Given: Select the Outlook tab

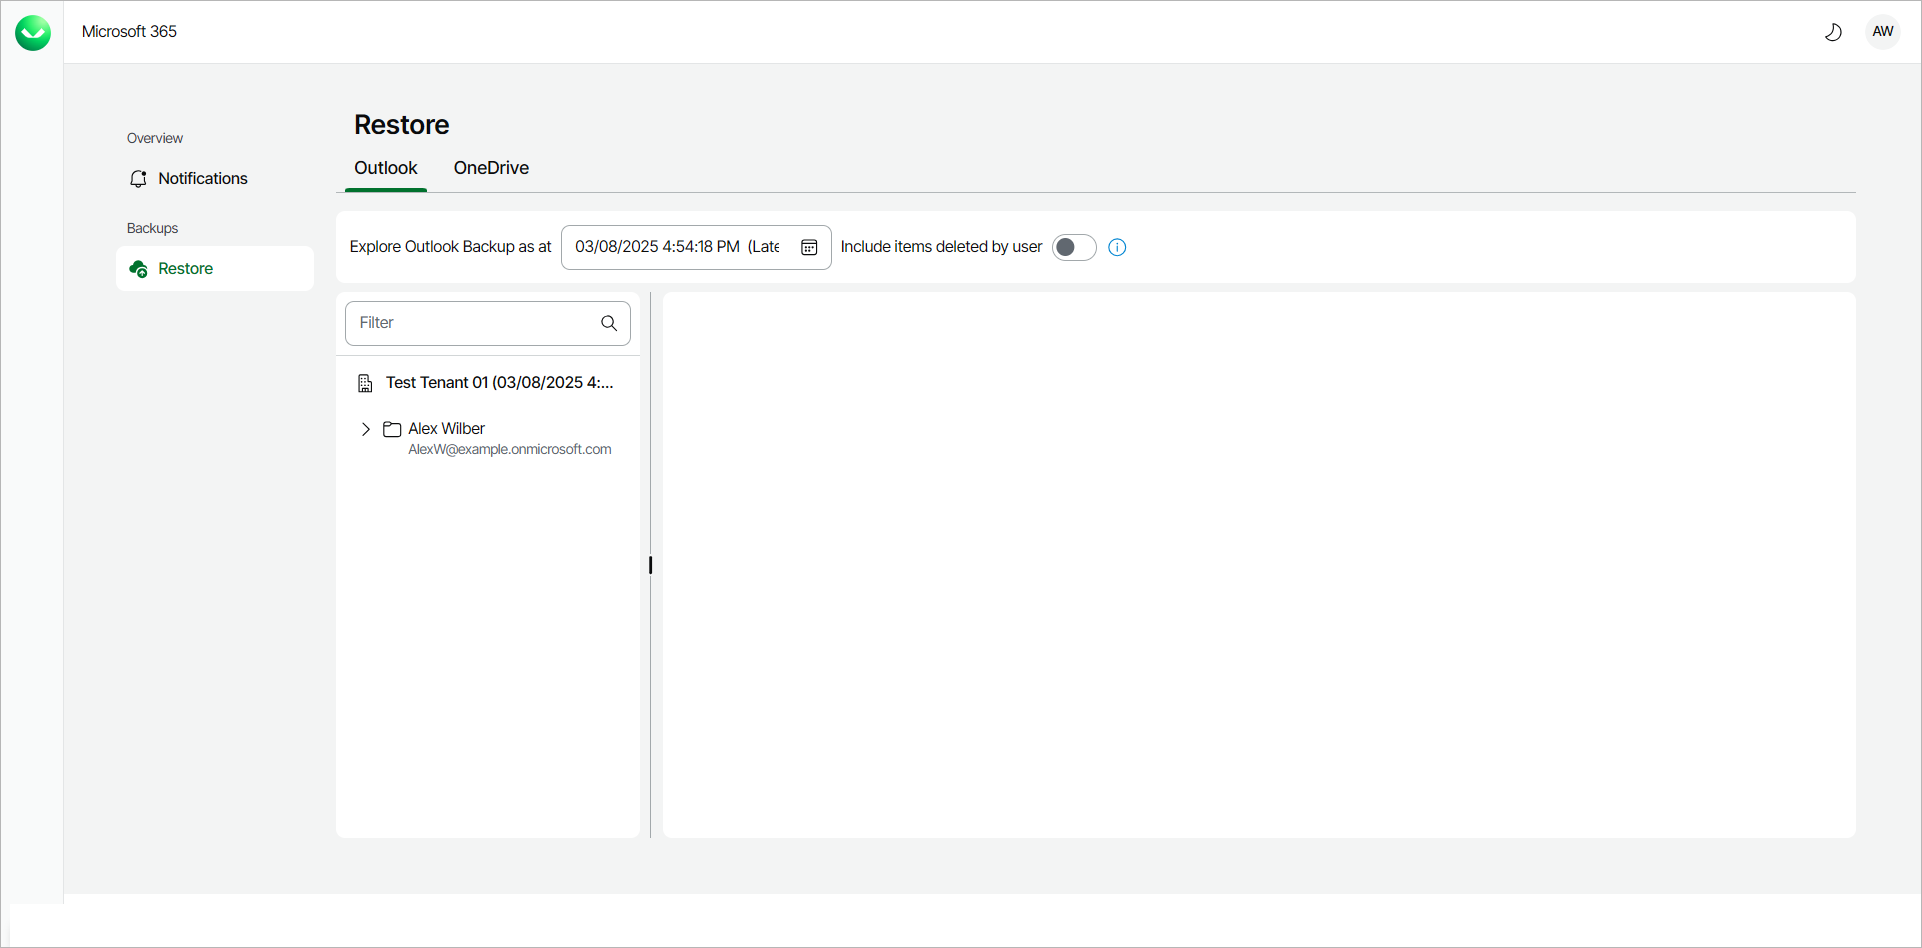Looking at the screenshot, I should (385, 168).
